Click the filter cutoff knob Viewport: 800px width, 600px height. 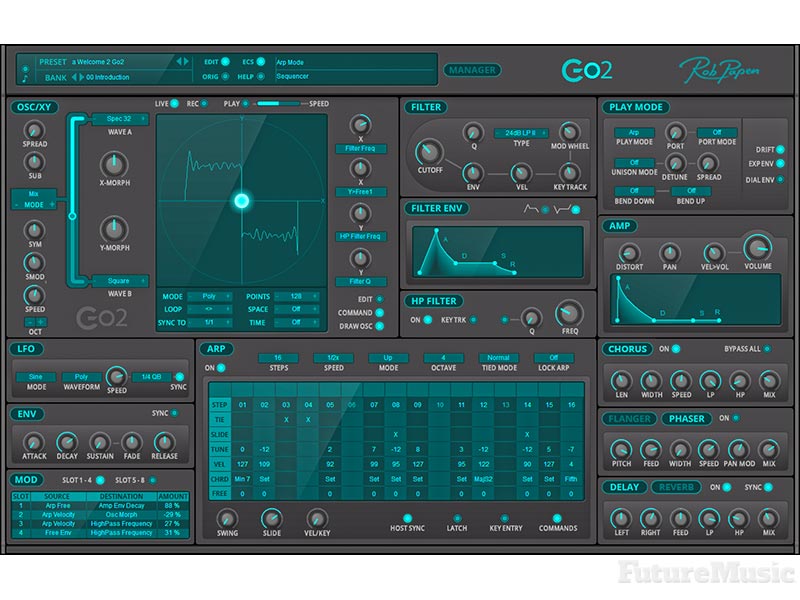point(429,152)
